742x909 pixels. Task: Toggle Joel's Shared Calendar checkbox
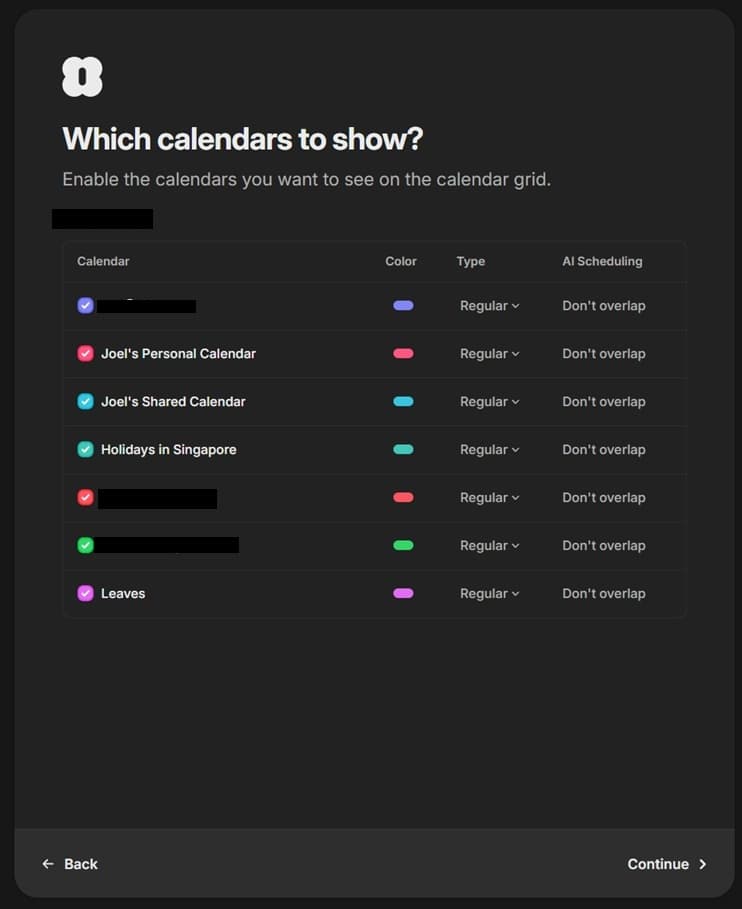tap(86, 402)
